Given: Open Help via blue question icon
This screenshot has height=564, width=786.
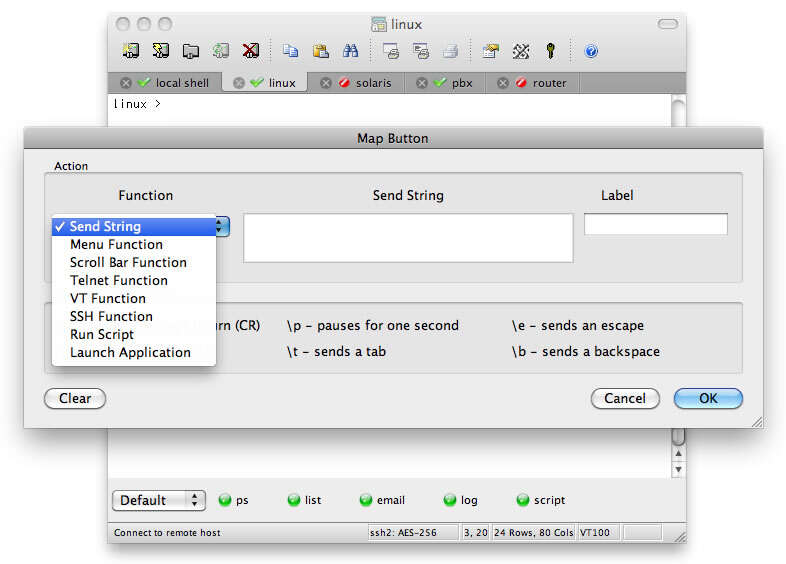Looking at the screenshot, I should (591, 51).
